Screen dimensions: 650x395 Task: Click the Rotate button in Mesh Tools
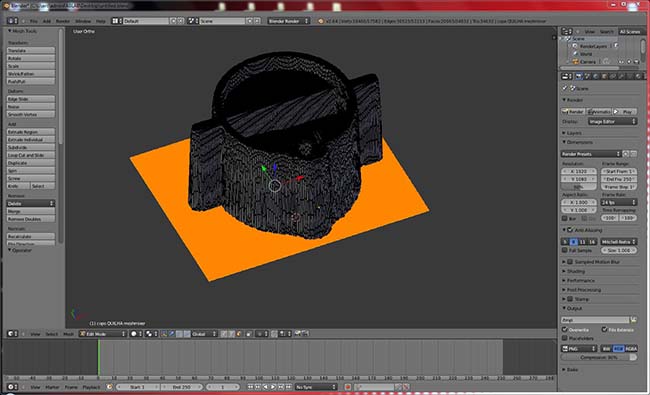click(31, 58)
